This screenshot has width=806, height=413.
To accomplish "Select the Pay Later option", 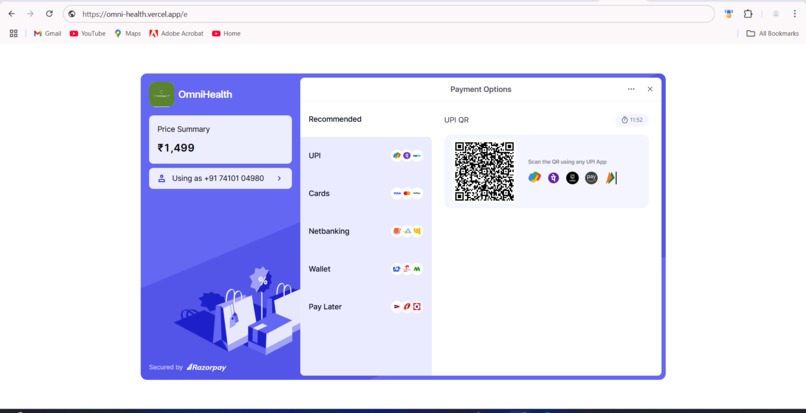I will (365, 307).
